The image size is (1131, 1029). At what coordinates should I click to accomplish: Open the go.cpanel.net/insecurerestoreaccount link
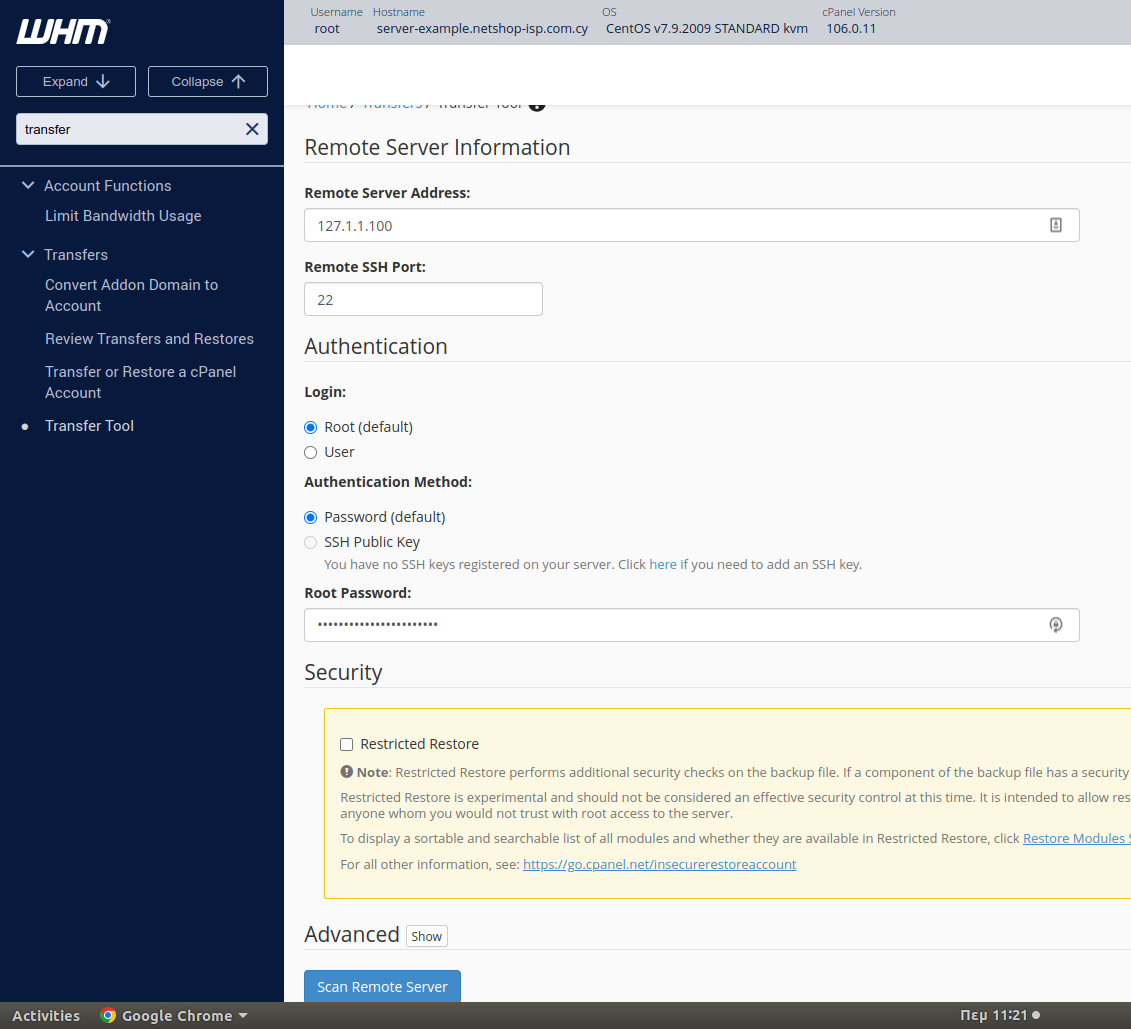[659, 864]
